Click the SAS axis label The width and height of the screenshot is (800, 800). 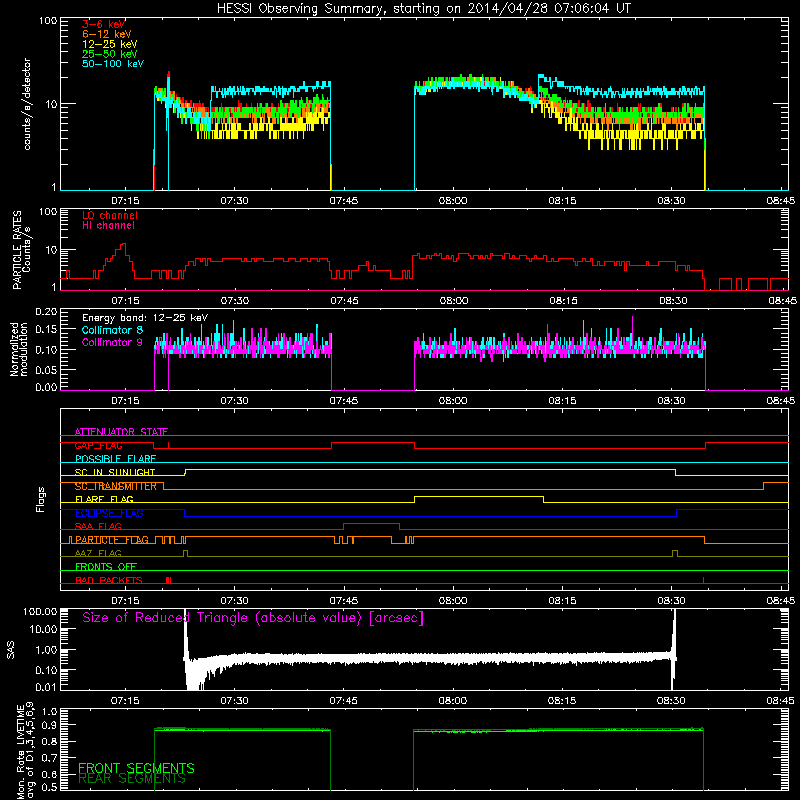[x=11, y=650]
